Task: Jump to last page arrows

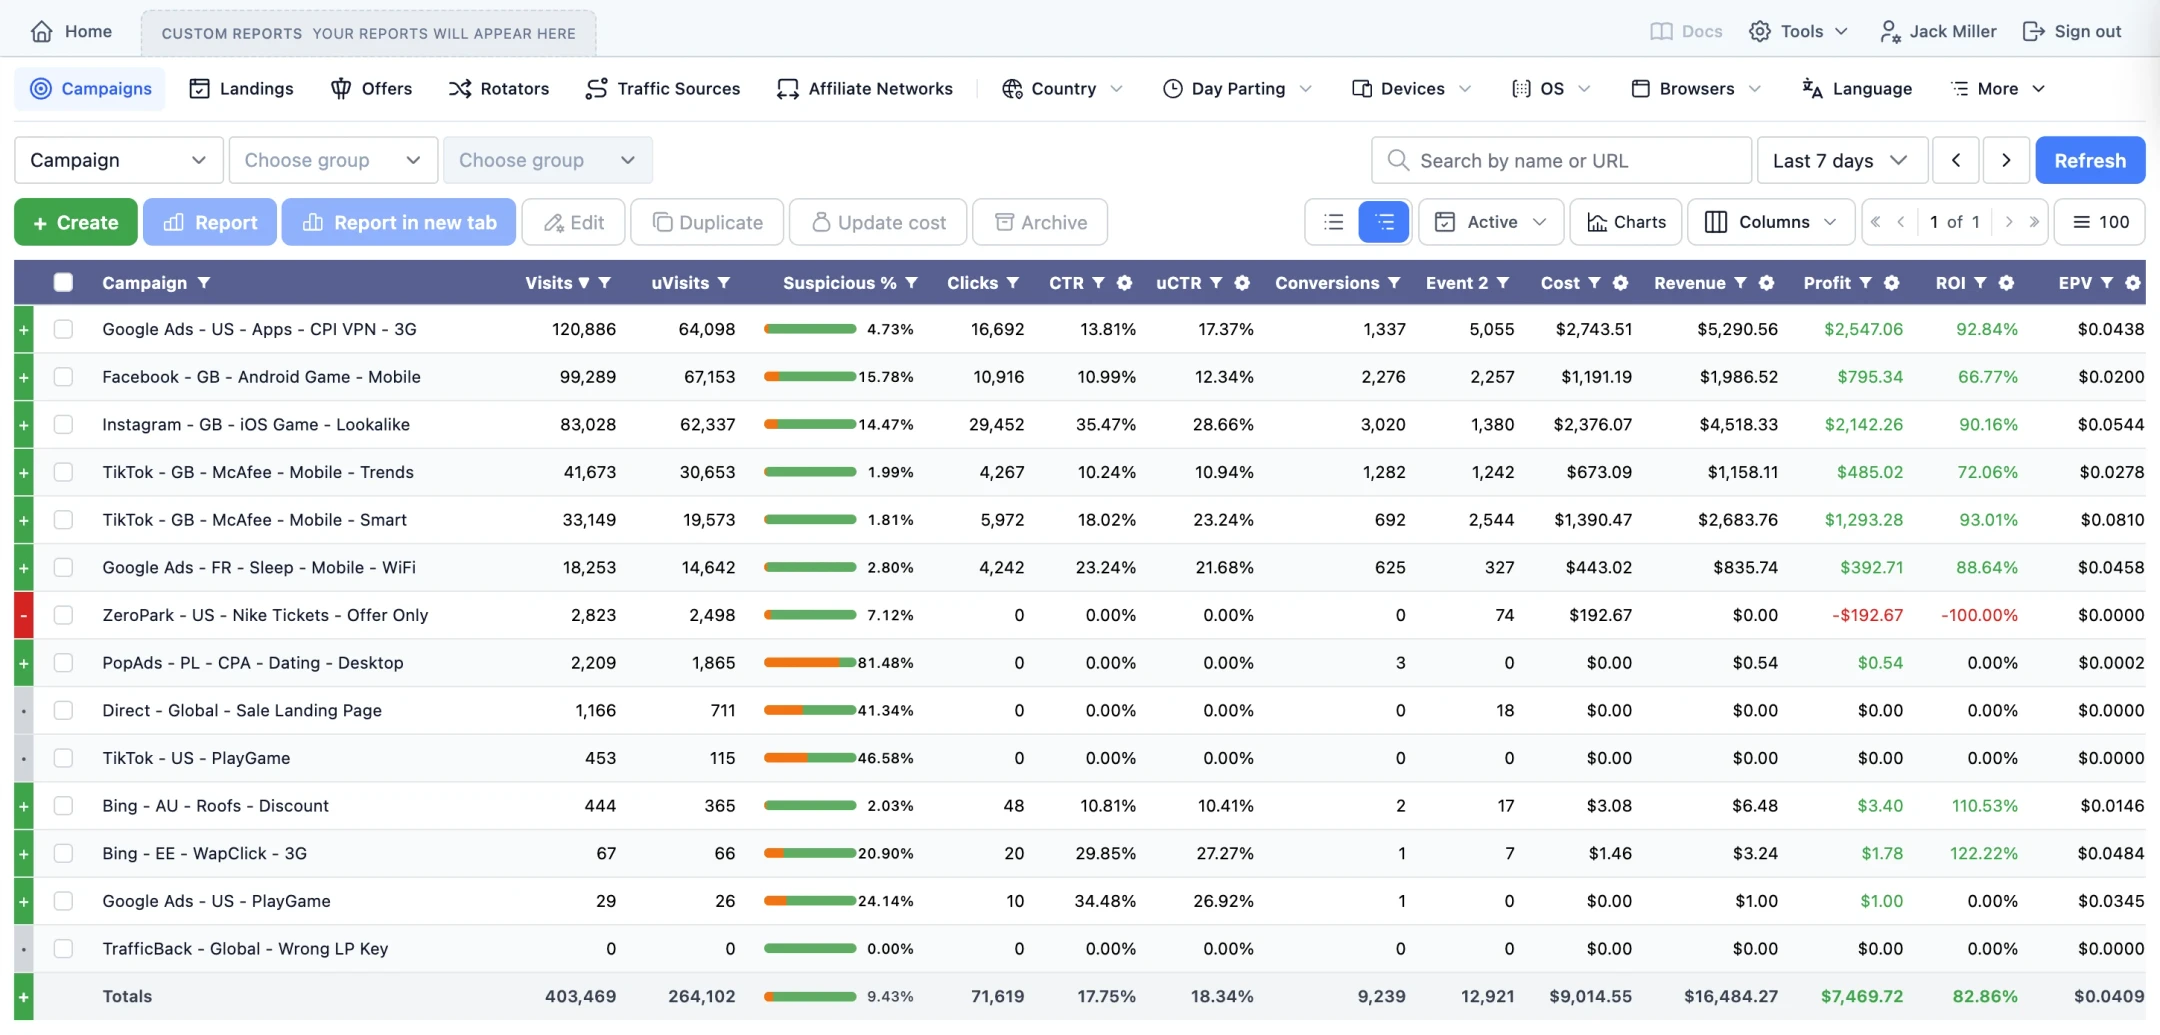Action: click(x=2034, y=222)
